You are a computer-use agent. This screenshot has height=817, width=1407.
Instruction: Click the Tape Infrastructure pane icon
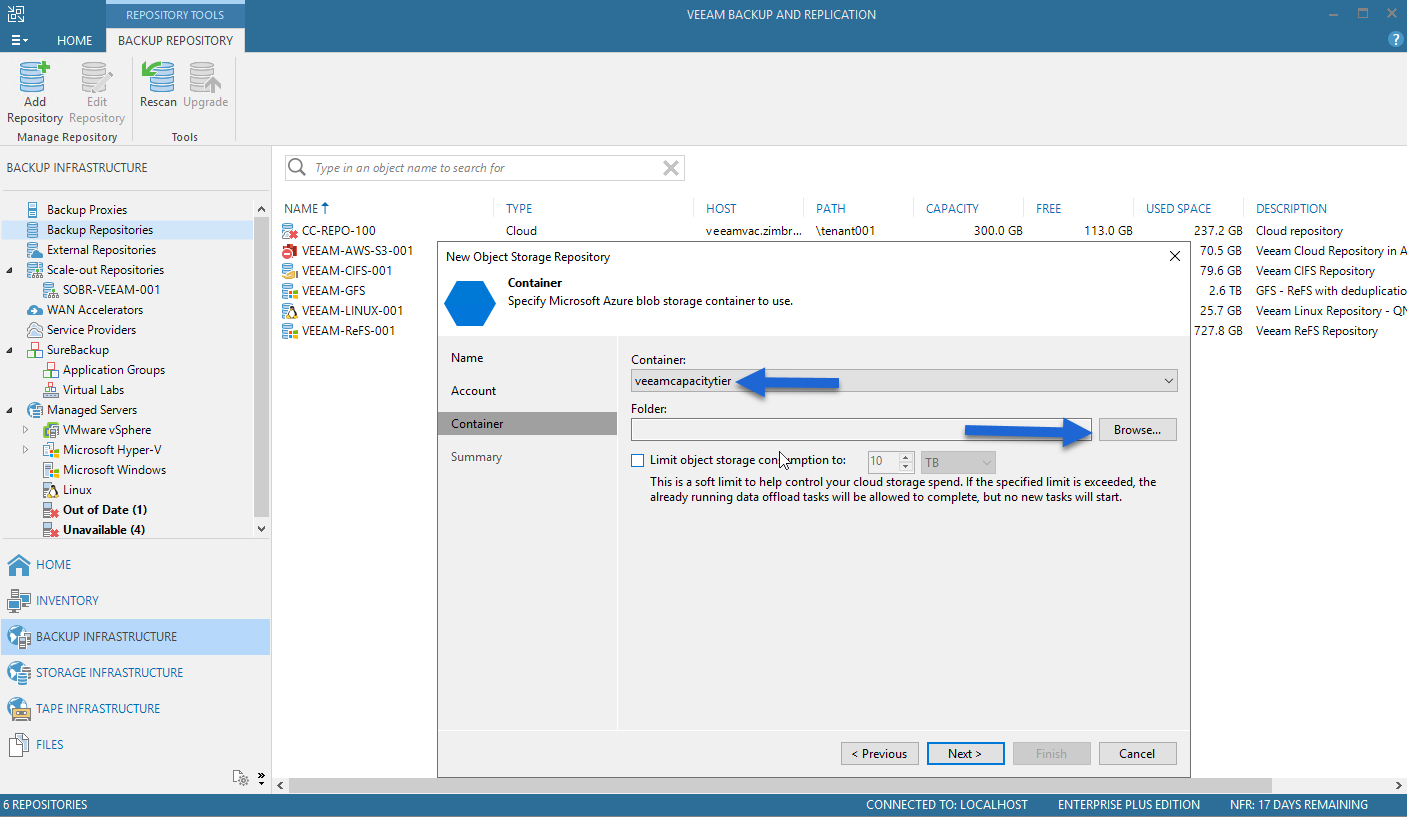19,709
